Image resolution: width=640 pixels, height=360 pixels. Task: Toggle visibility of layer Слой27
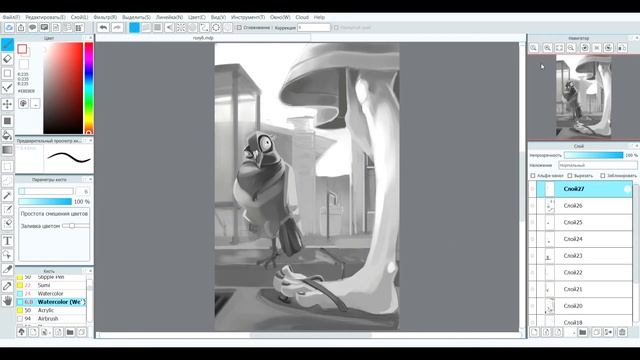point(532,189)
